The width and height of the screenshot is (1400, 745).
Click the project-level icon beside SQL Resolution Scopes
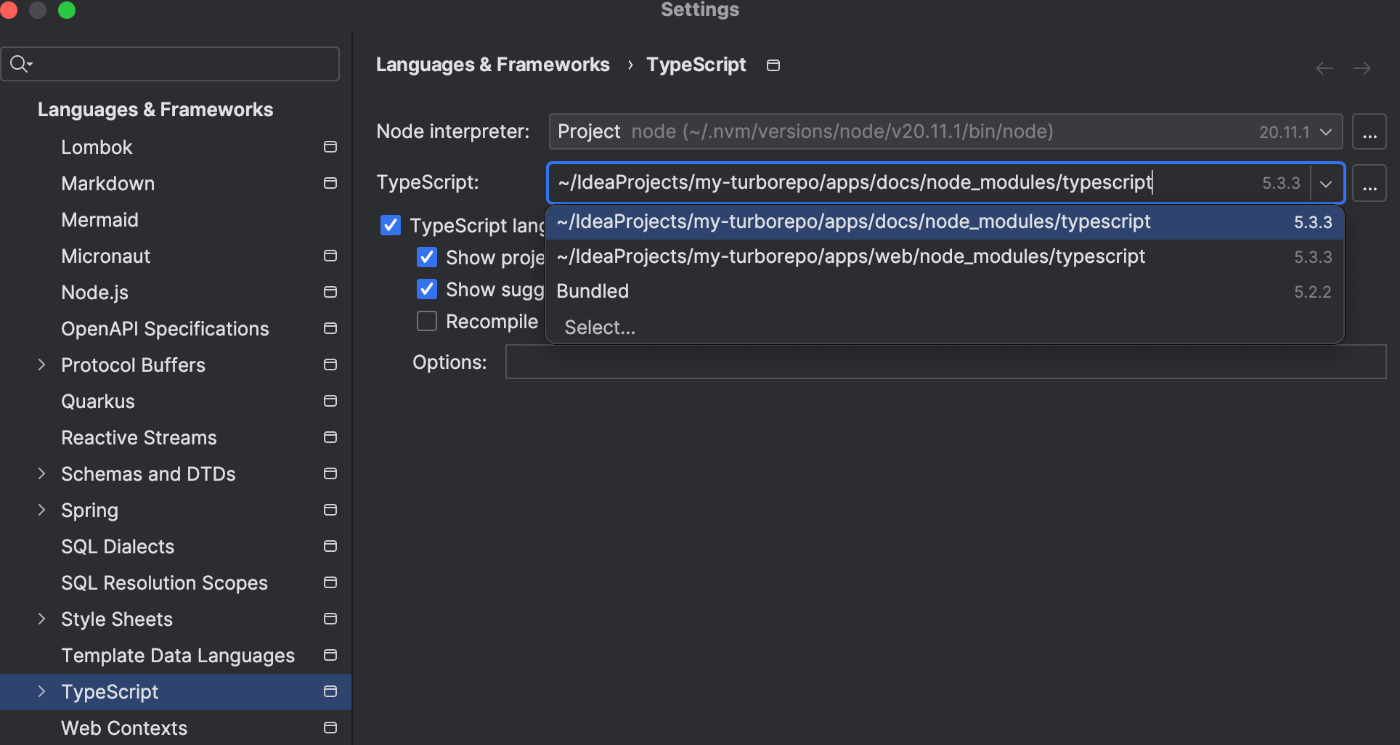[x=330, y=583]
